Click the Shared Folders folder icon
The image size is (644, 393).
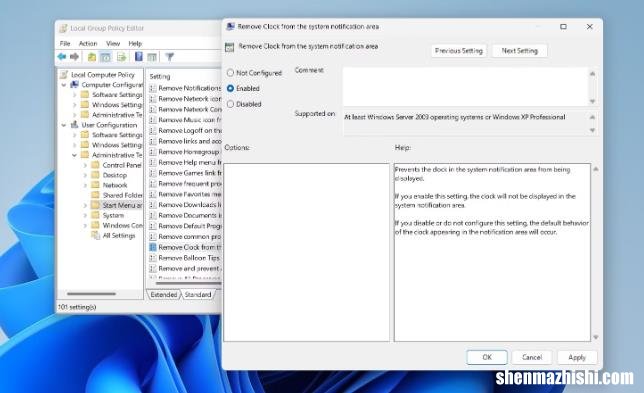click(95, 195)
